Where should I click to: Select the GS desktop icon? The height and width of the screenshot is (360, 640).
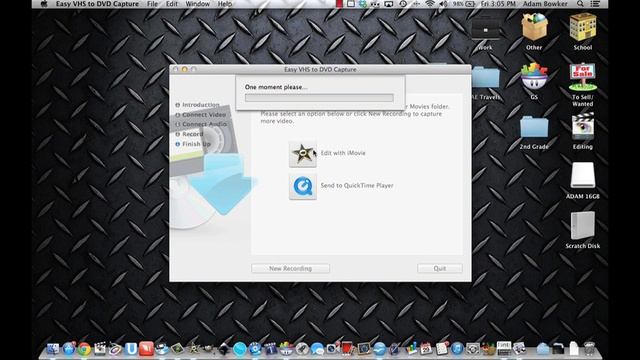click(534, 81)
